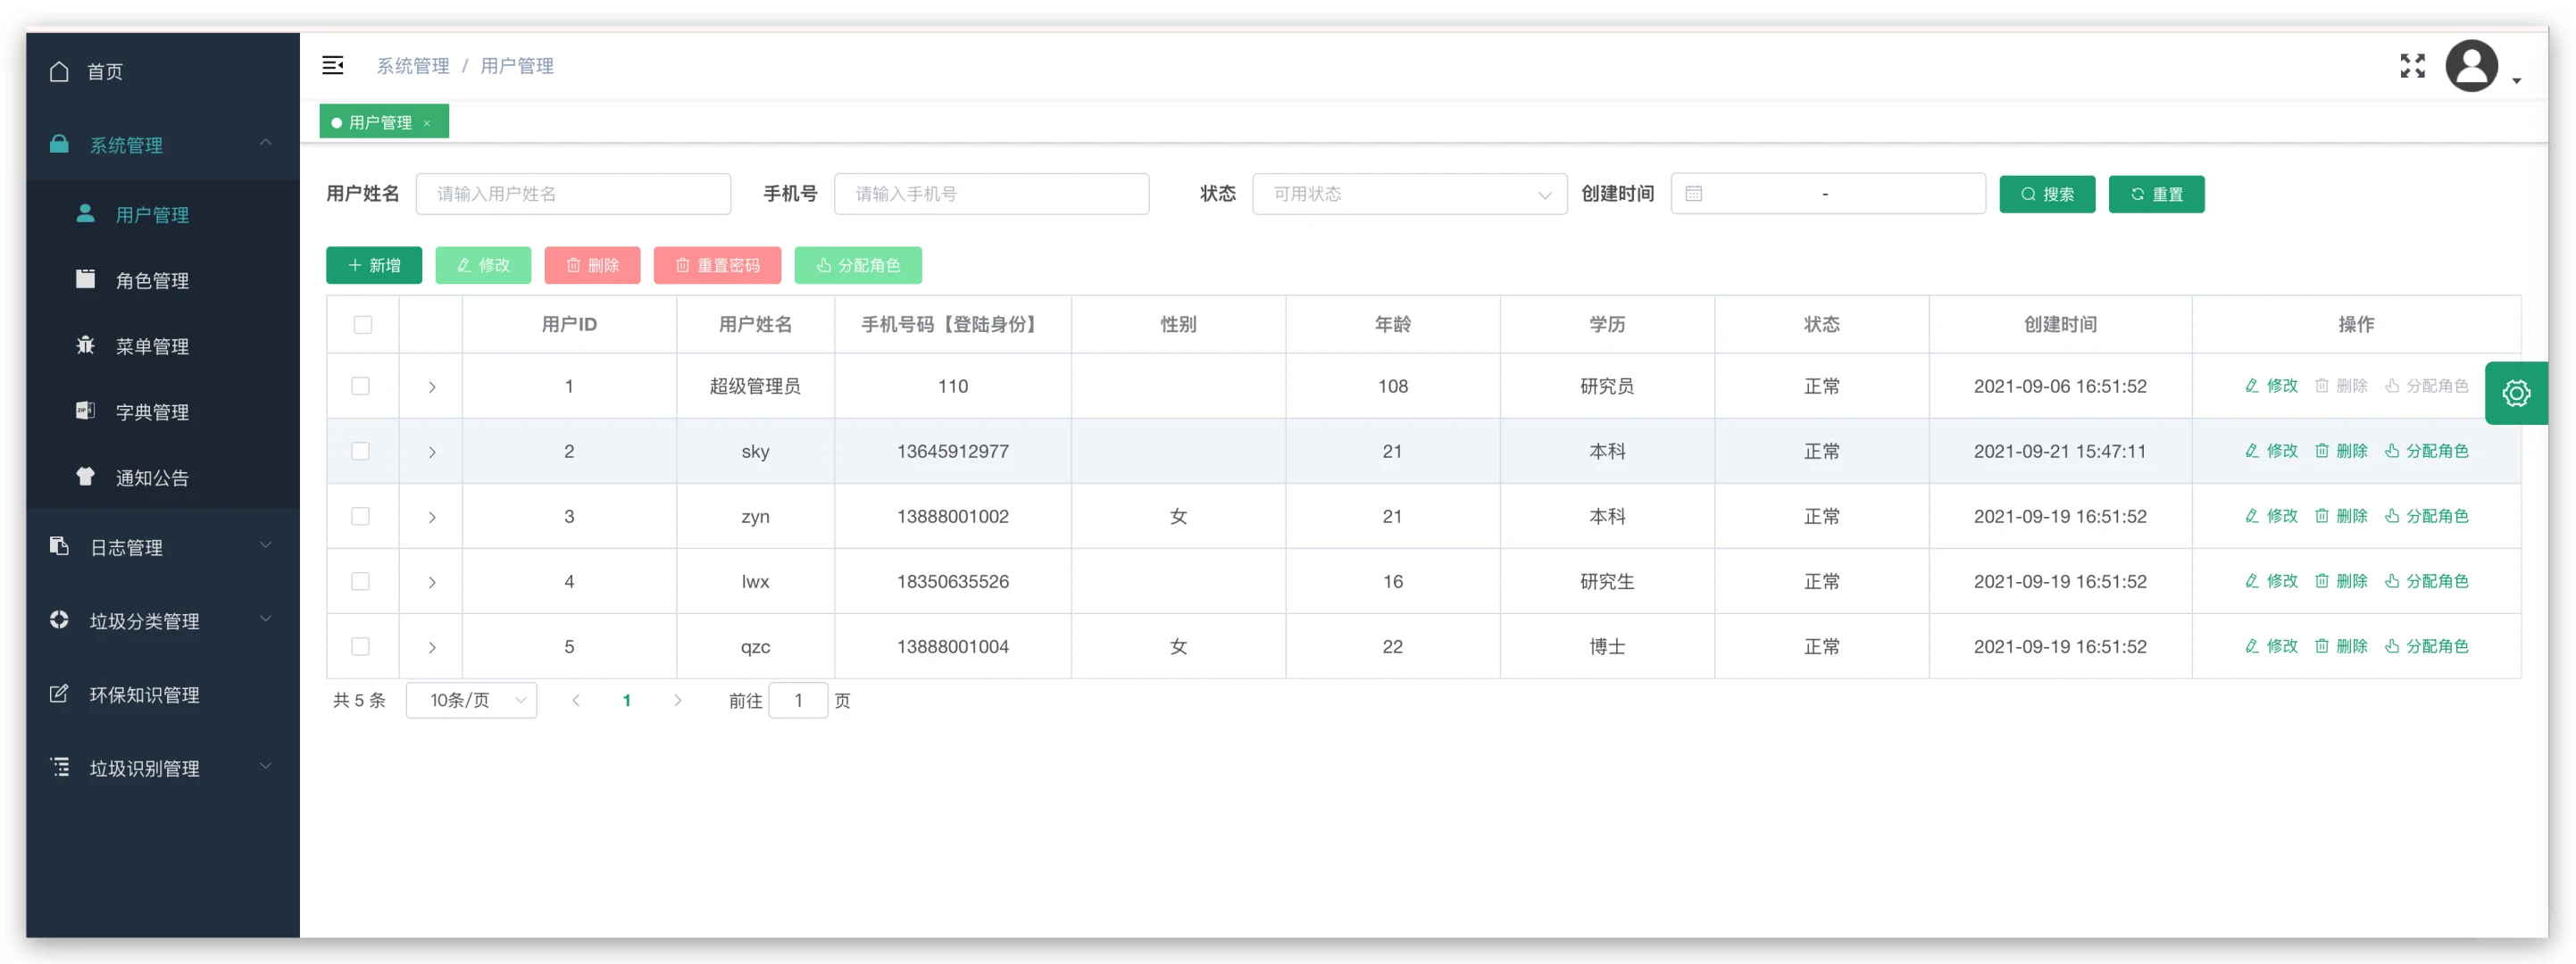Screen dimensions: 2576x964
Task: Click the green settings gear icon
Action: coord(2515,393)
